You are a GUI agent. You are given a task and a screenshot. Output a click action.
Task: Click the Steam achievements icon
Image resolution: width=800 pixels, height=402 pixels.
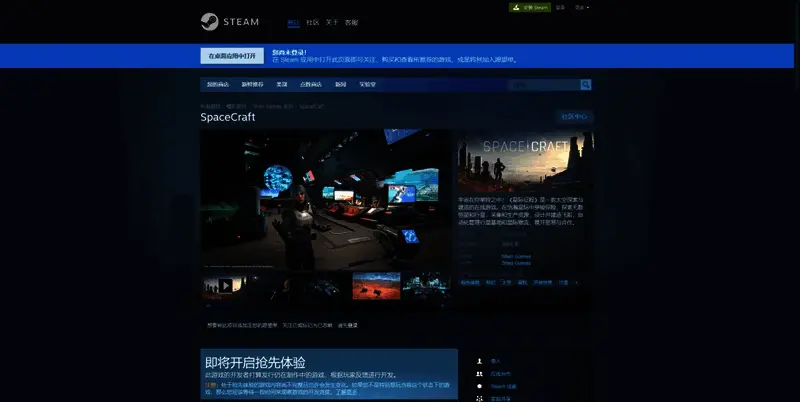[479, 387]
